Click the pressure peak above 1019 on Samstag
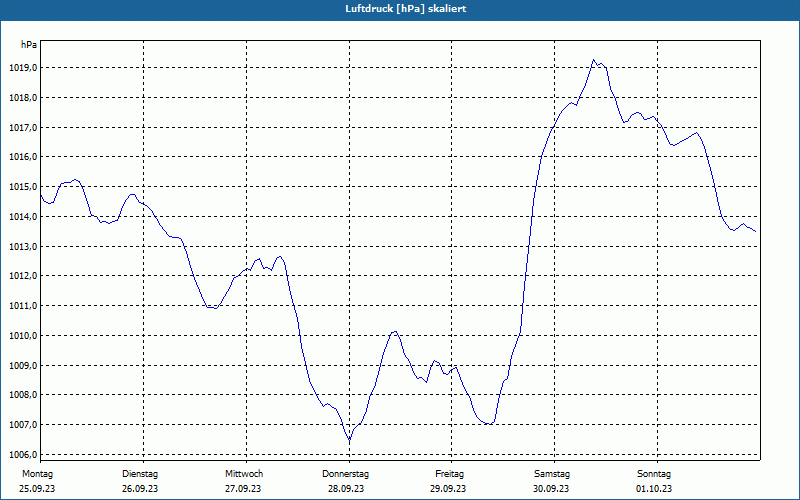Screen dimensions: 800x500 (593, 60)
